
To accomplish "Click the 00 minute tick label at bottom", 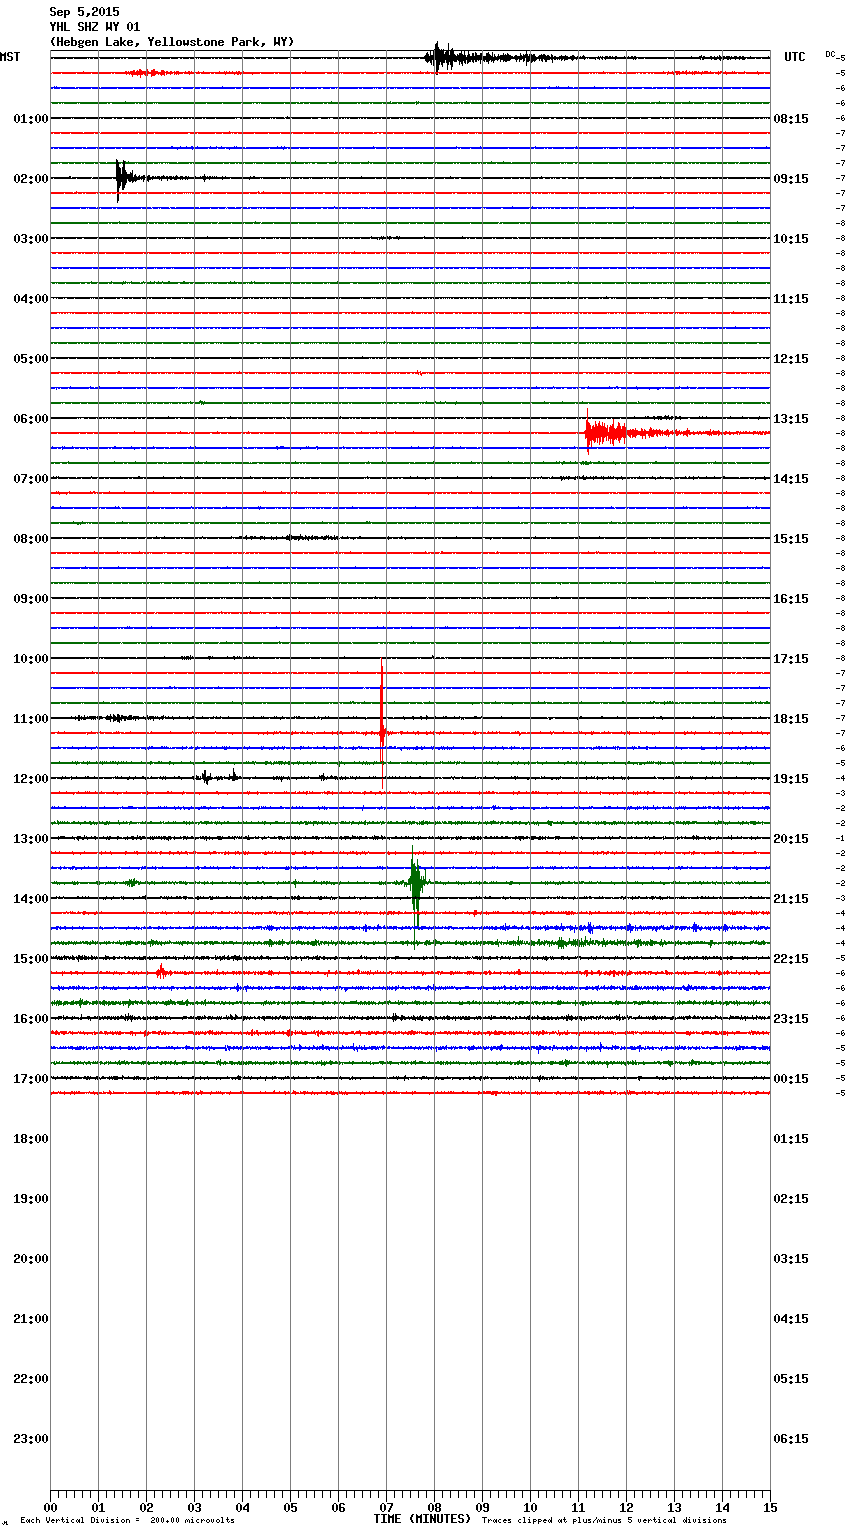I will coord(50,1507).
